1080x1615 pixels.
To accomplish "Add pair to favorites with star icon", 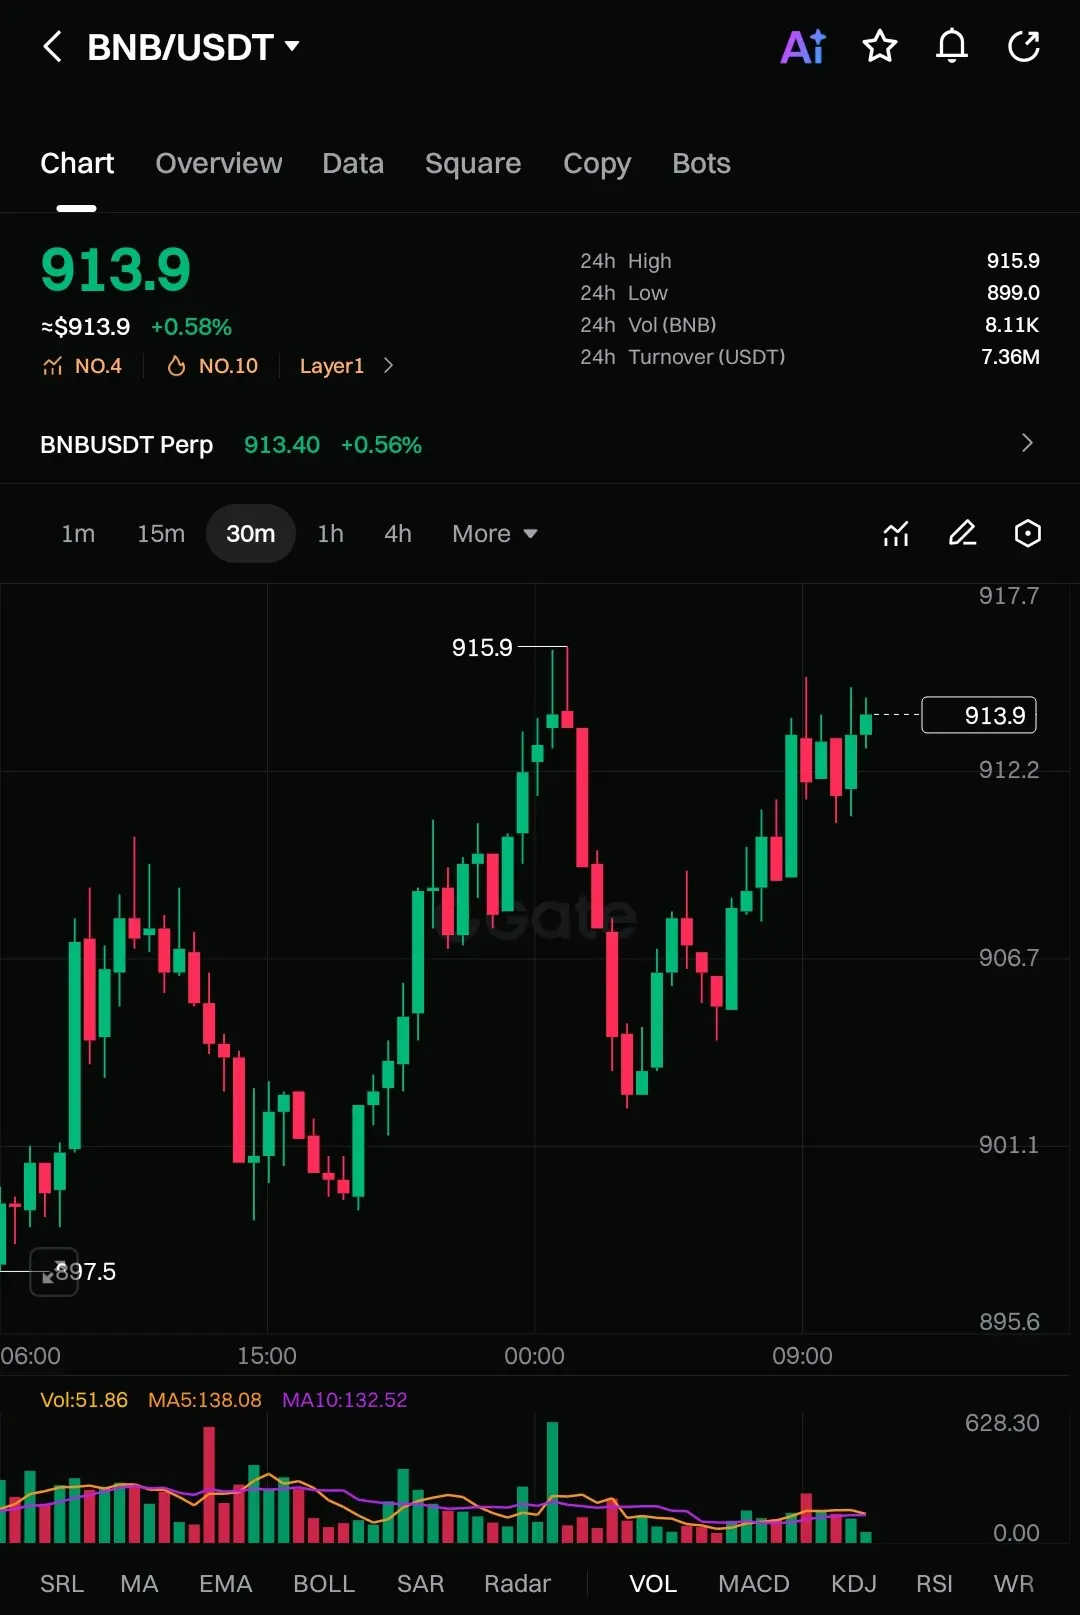I will 880,46.
